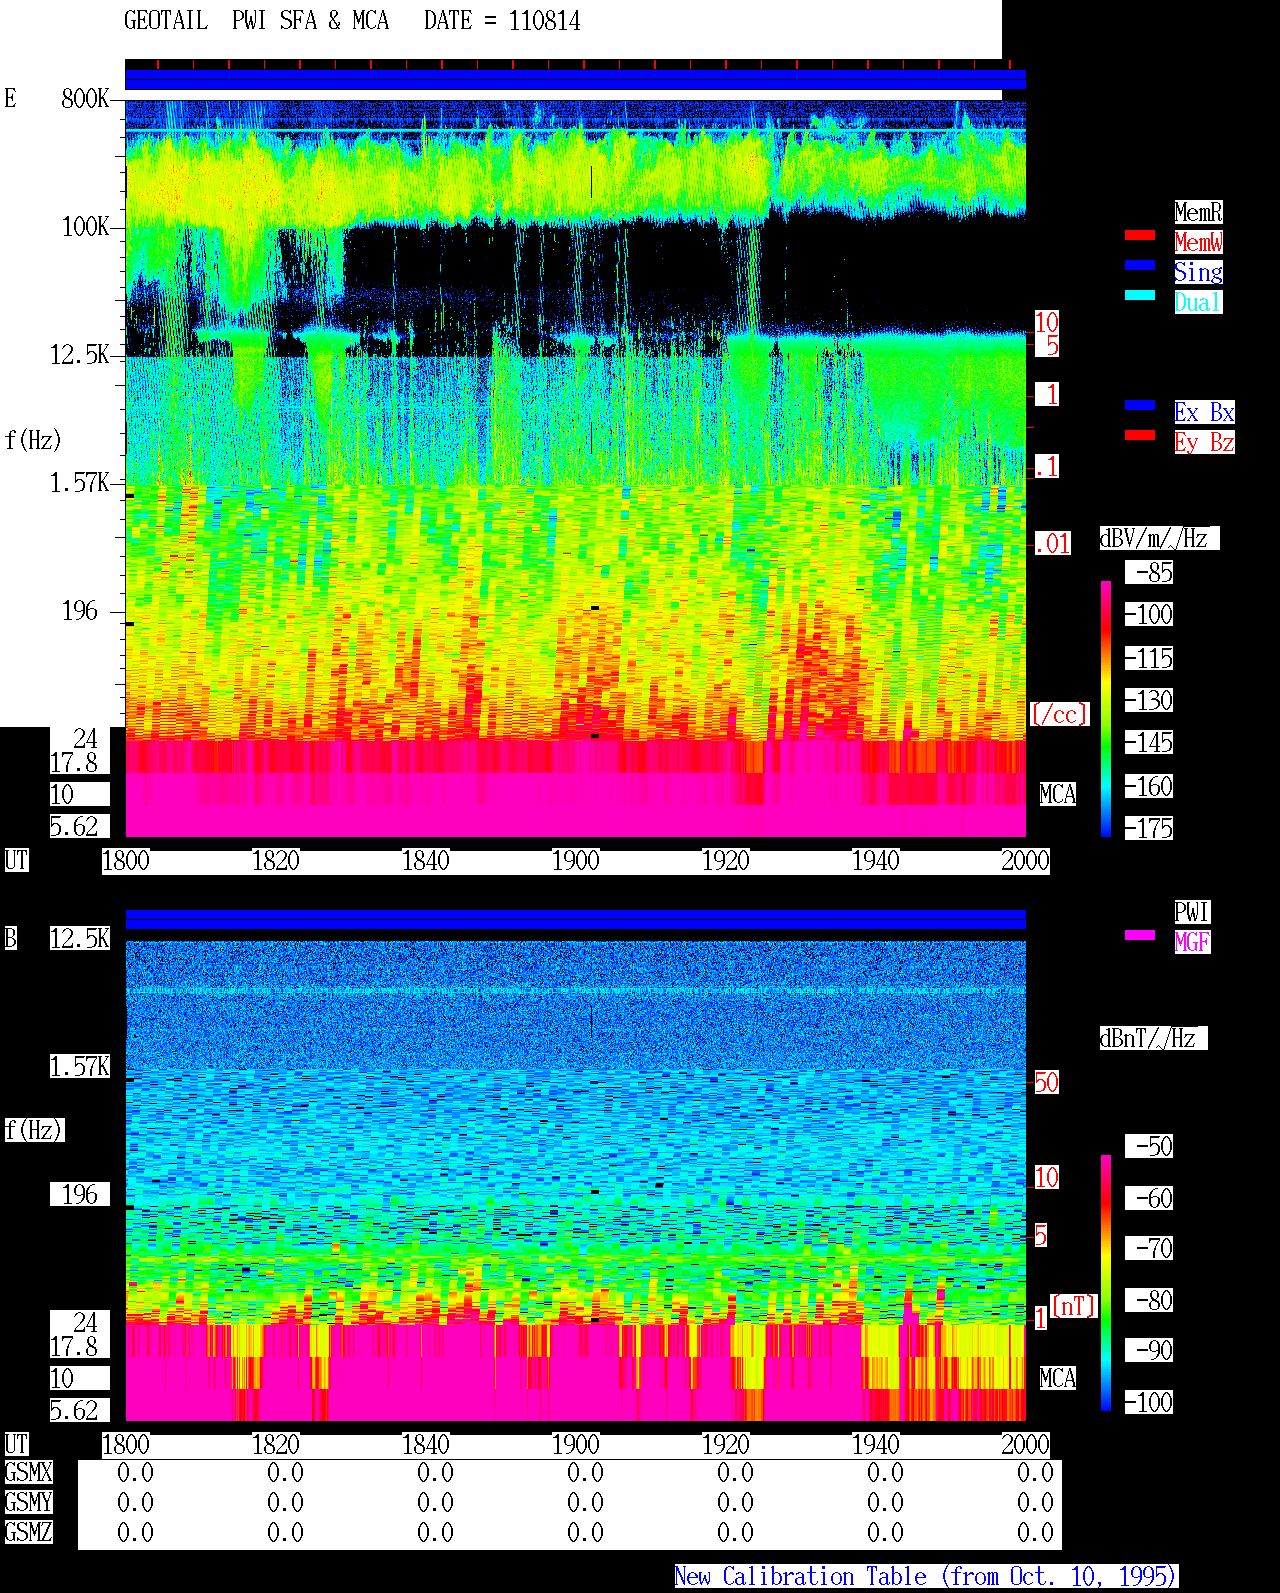Click the red MemW legend swatch
Viewport: 1280px width, 1593px height.
point(1140,235)
